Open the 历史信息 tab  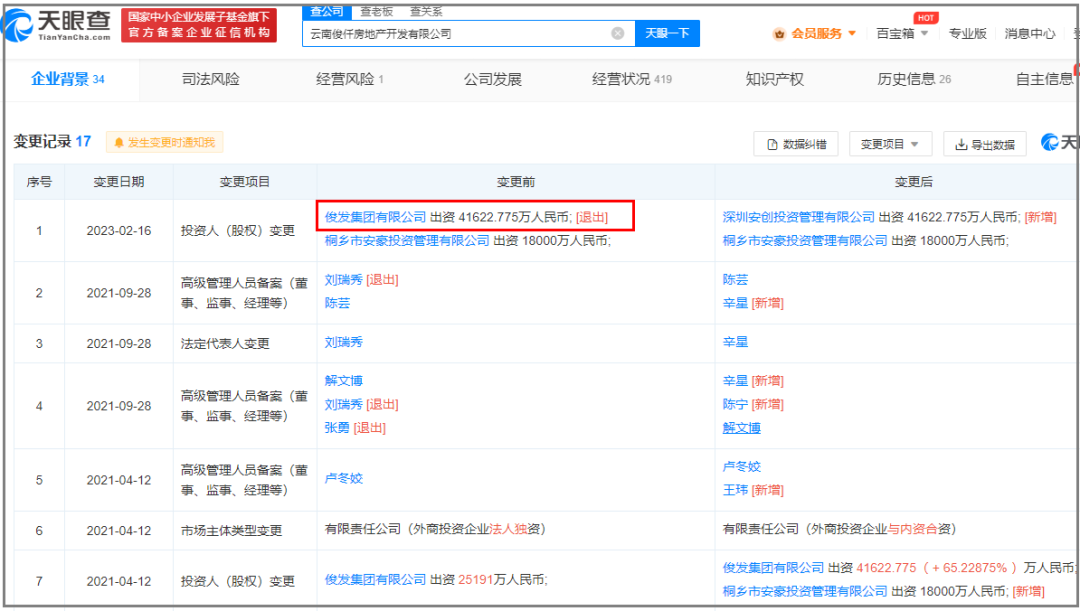point(913,79)
